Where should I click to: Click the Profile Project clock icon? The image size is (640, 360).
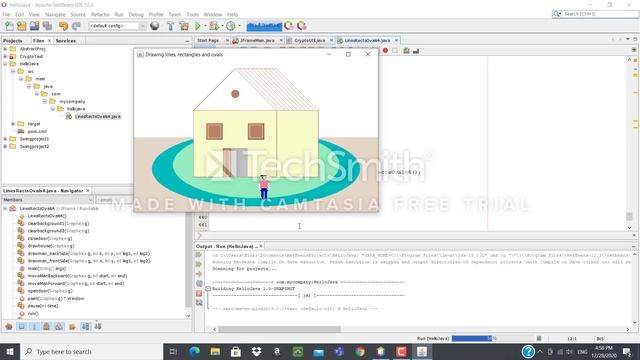pyautogui.click(x=231, y=26)
